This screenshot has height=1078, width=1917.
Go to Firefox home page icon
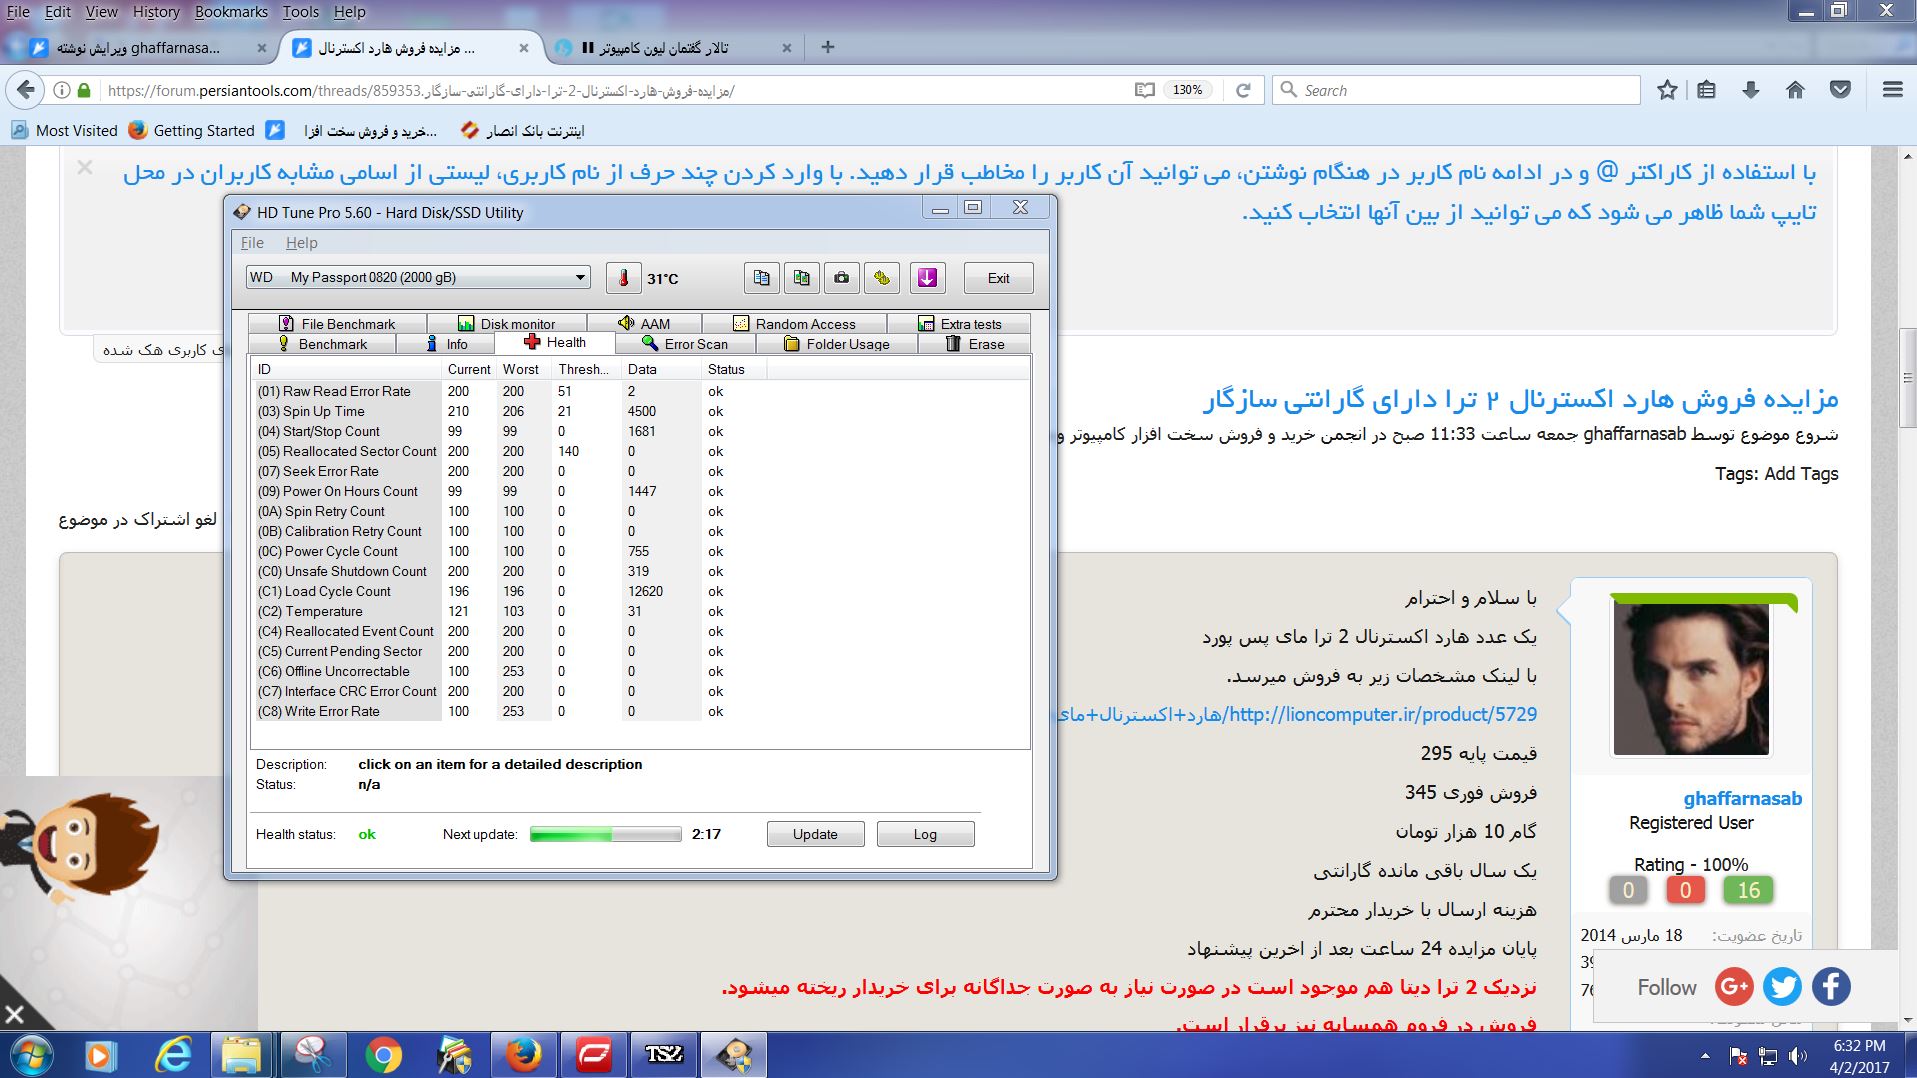tap(1796, 90)
